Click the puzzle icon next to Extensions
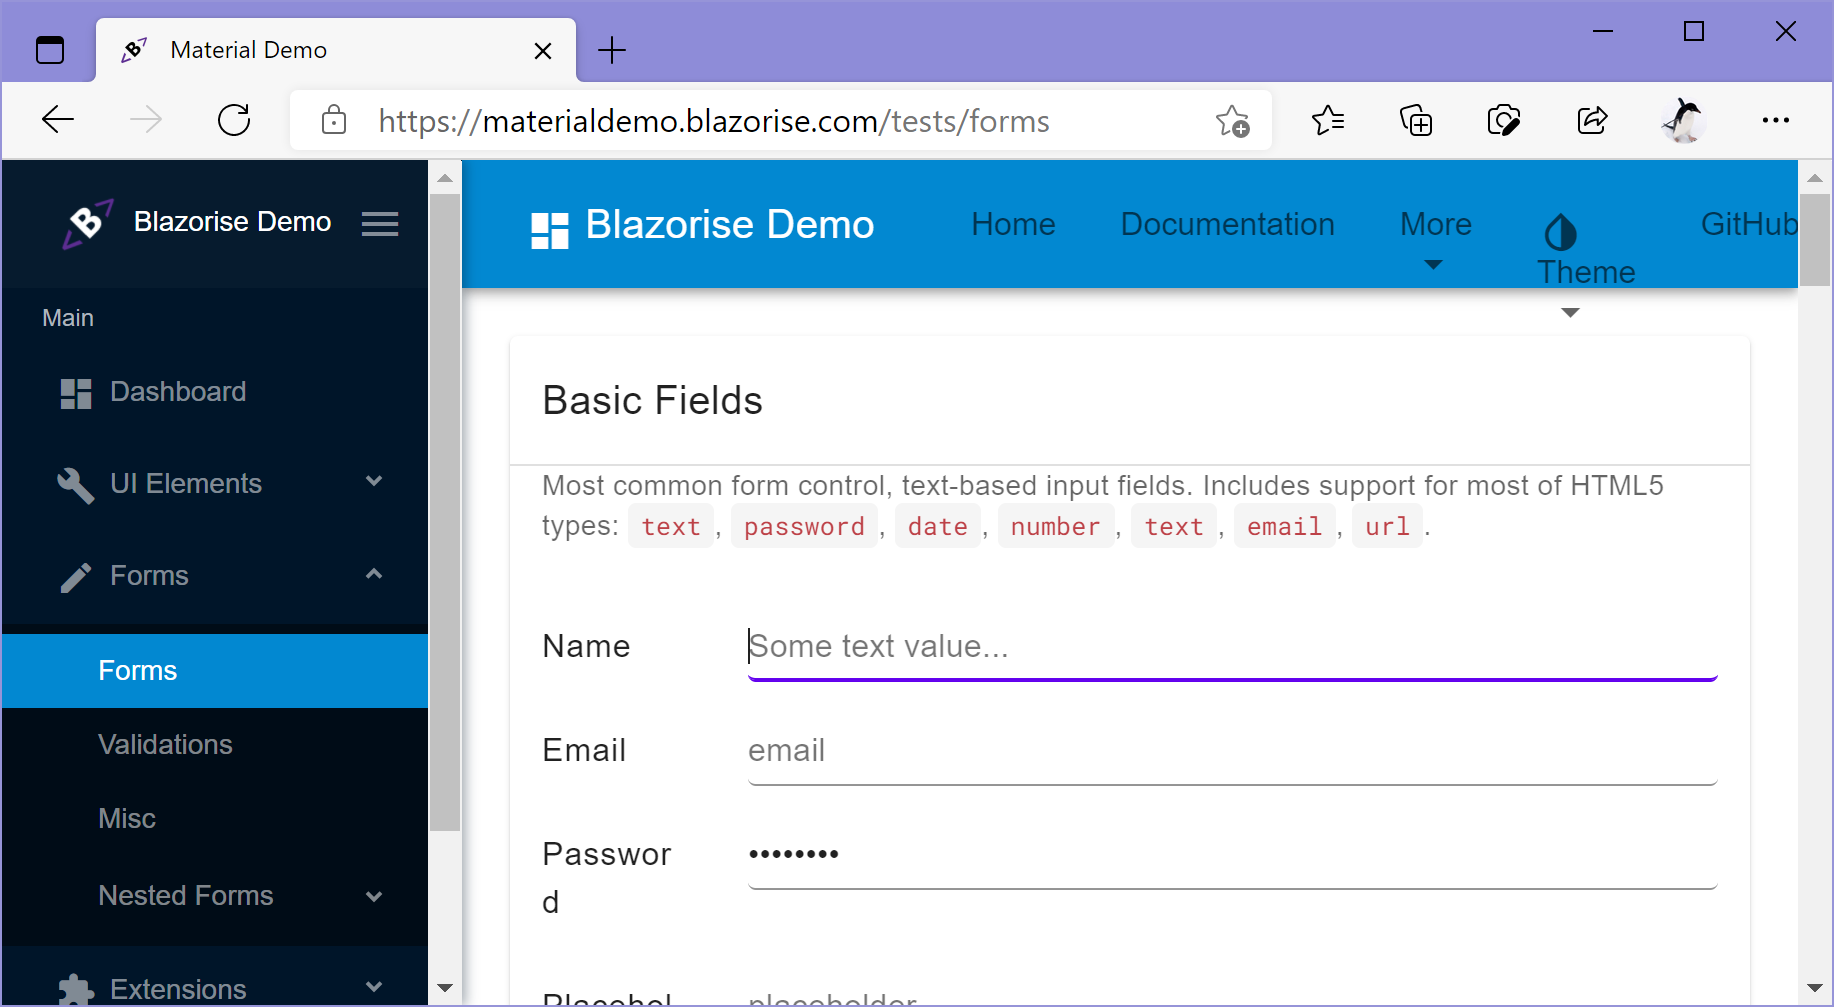This screenshot has height=1007, width=1834. (76, 988)
